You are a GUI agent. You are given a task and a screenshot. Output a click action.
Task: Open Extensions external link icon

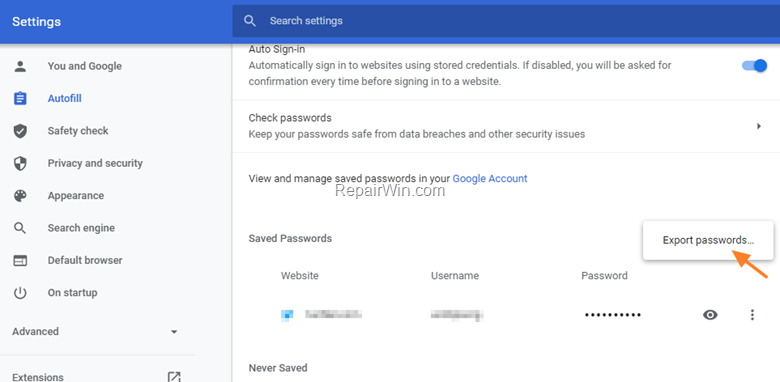pyautogui.click(x=174, y=377)
